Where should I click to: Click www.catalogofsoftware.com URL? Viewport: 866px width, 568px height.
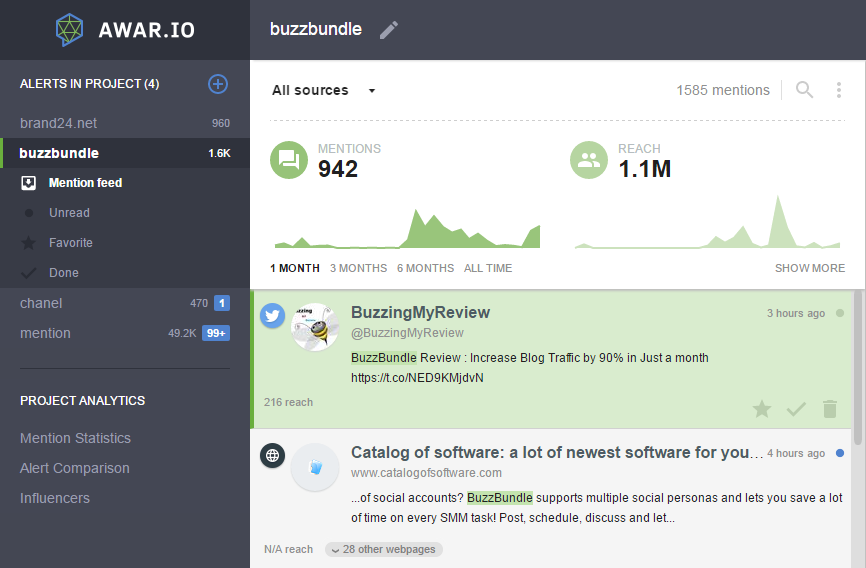click(426, 473)
